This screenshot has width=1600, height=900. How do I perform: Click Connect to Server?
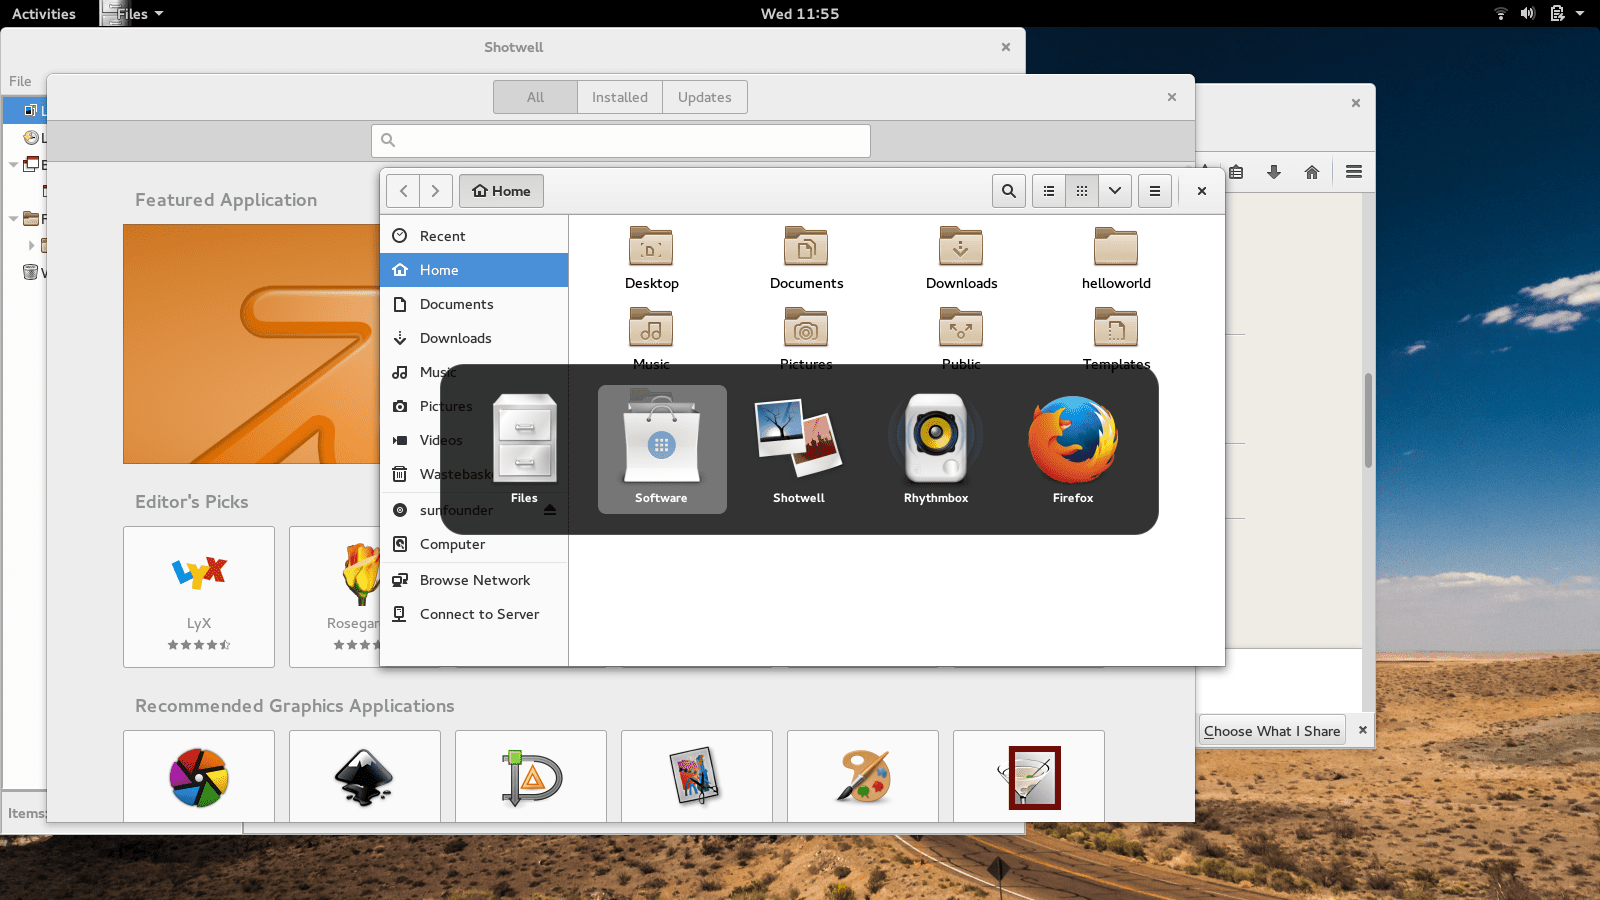(x=474, y=614)
